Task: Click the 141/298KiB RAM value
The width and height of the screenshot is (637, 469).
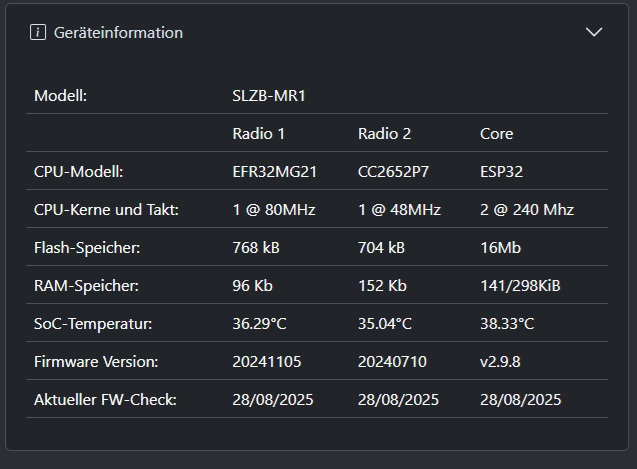Action: tap(520, 286)
